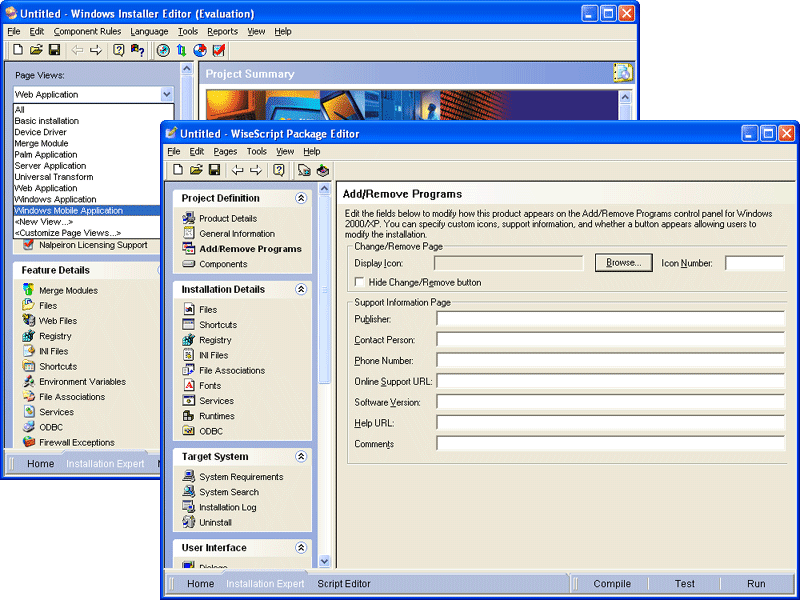Click scroll down arrow of WiseScript page list
800x600 pixels.
pyautogui.click(x=324, y=561)
